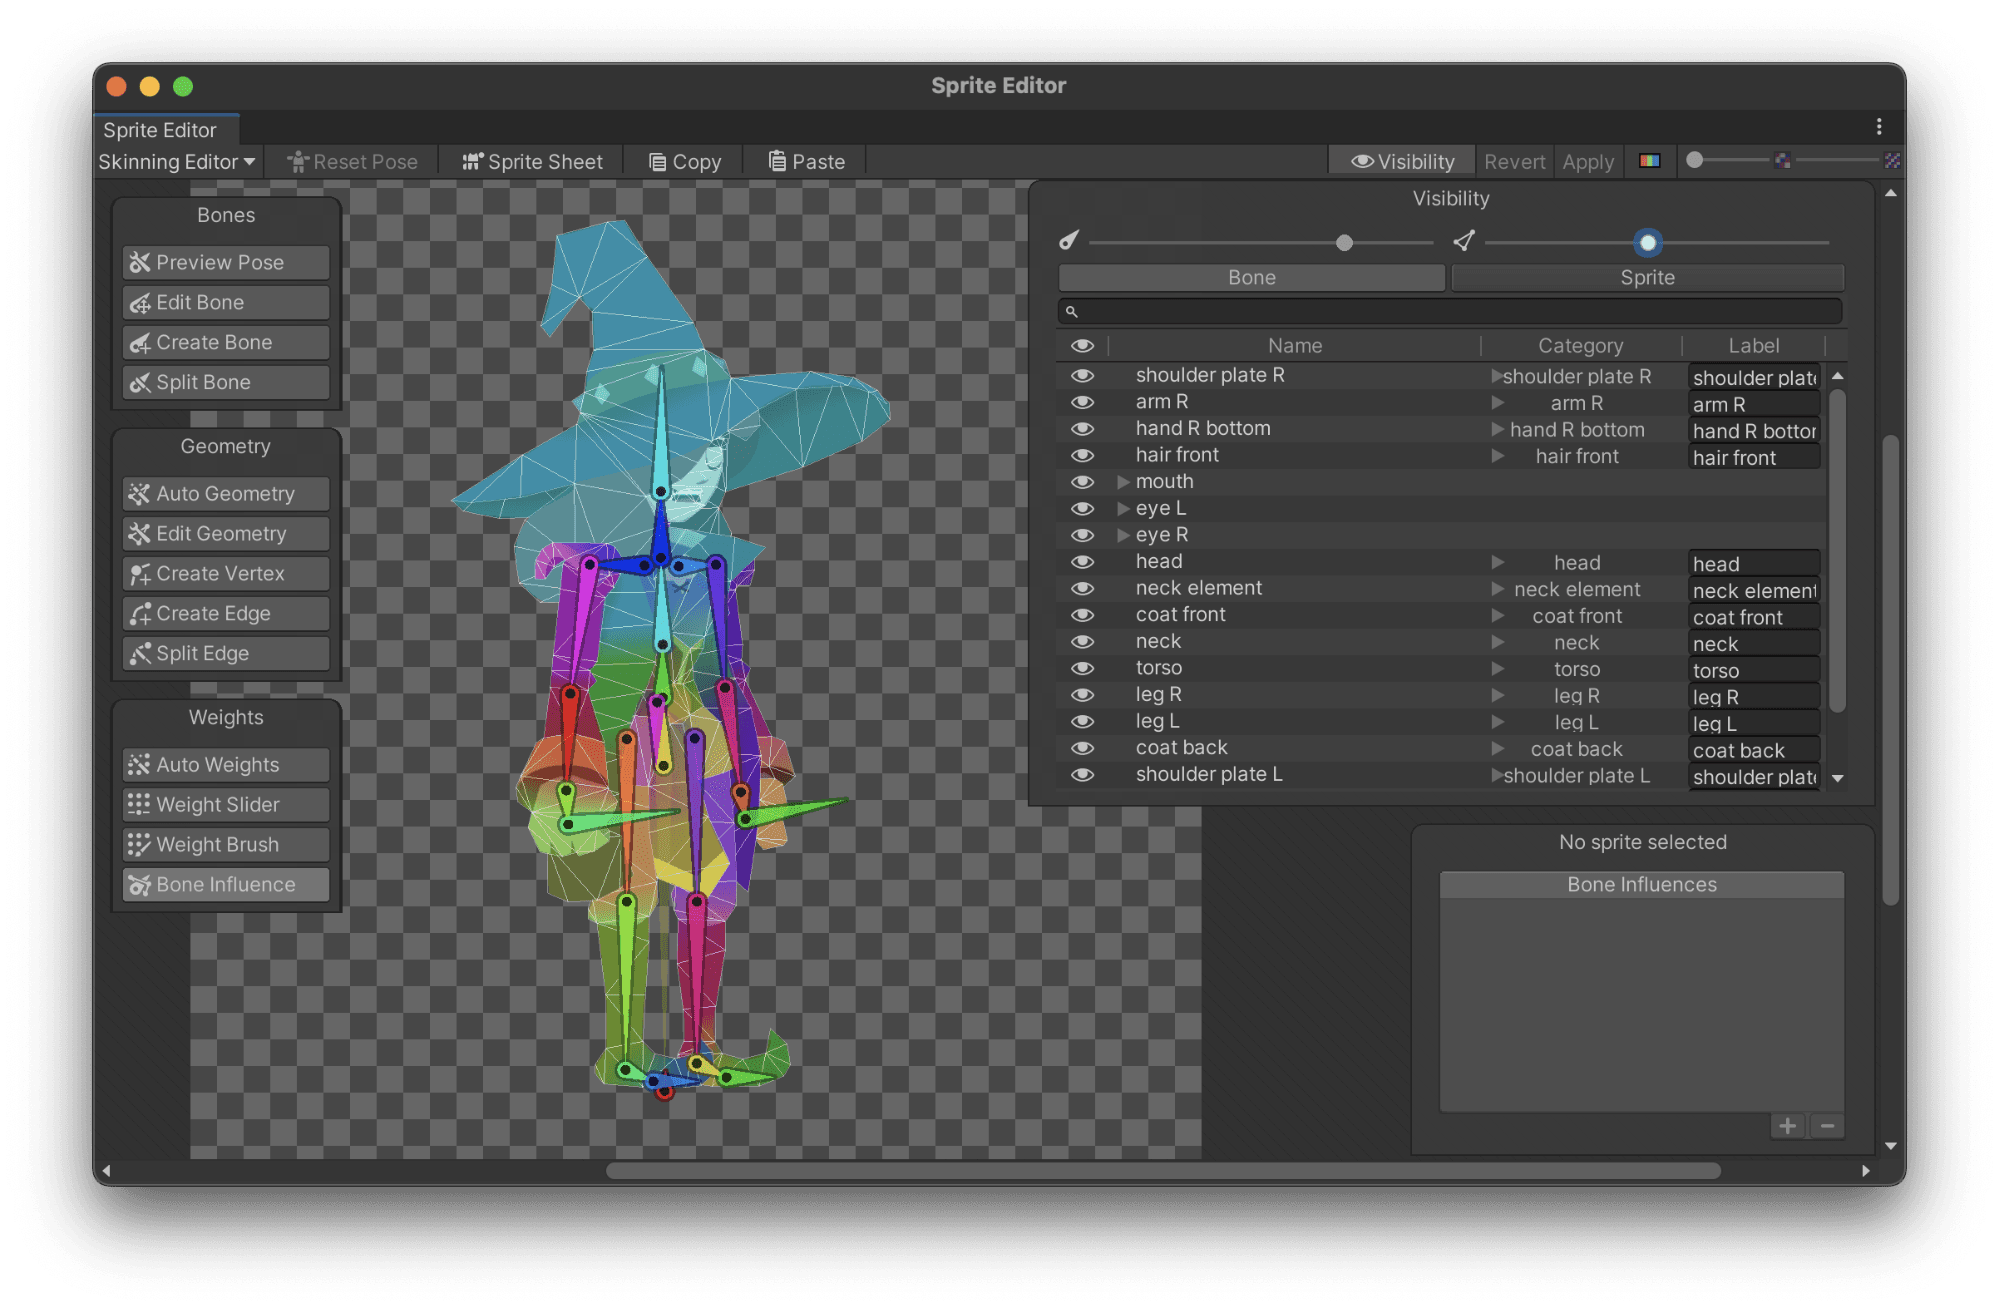Click the mesh opacity icon
This screenshot has width=1999, height=1309.
(1464, 241)
